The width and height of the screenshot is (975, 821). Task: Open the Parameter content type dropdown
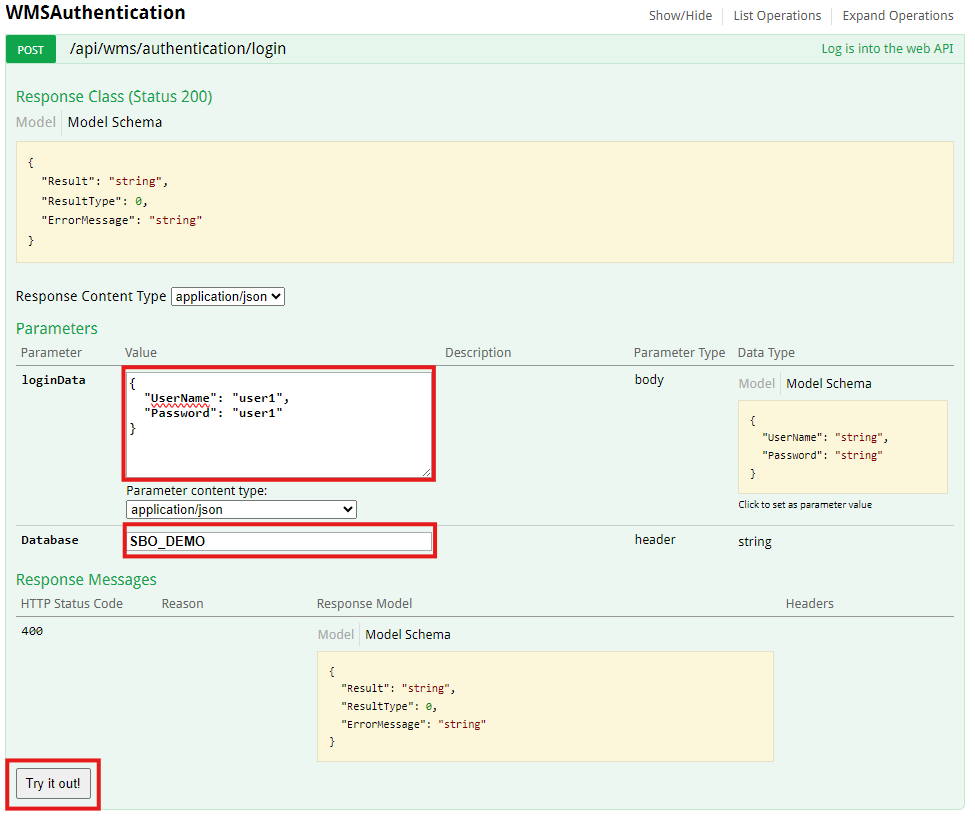(241, 509)
